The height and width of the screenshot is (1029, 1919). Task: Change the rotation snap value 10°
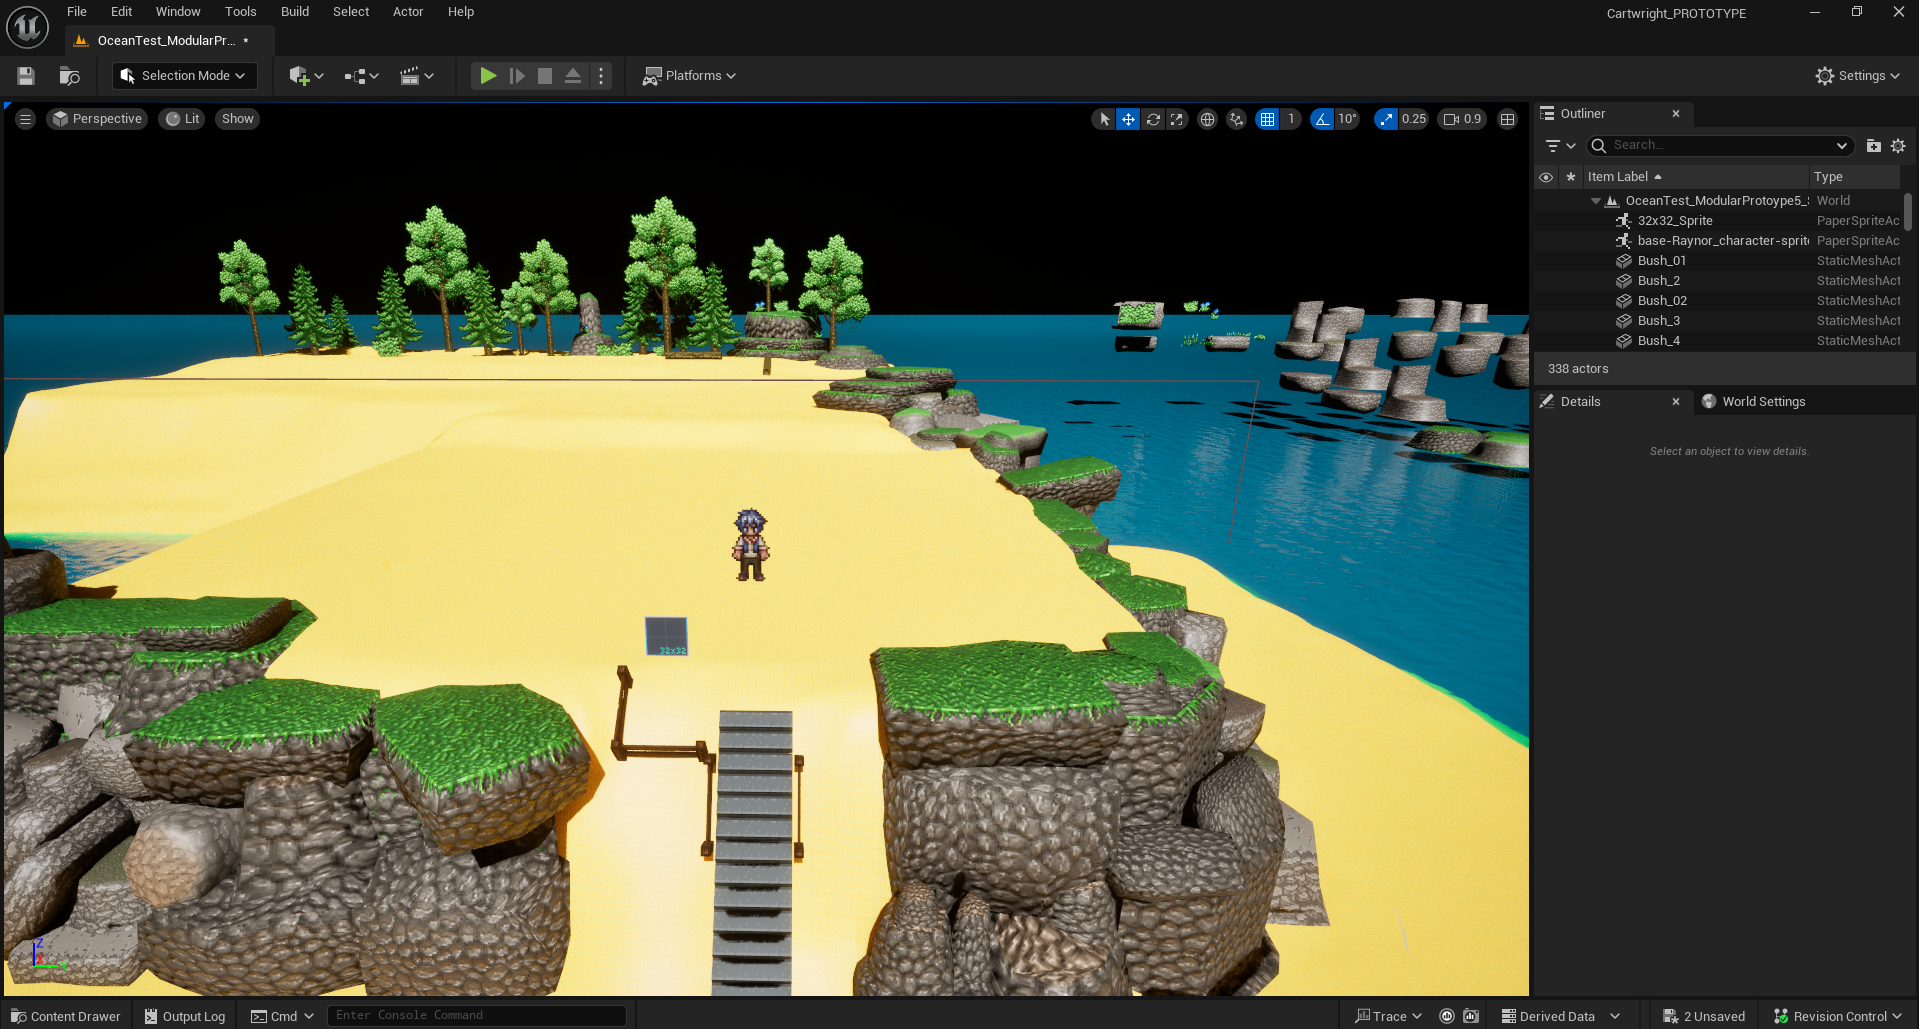(x=1347, y=119)
